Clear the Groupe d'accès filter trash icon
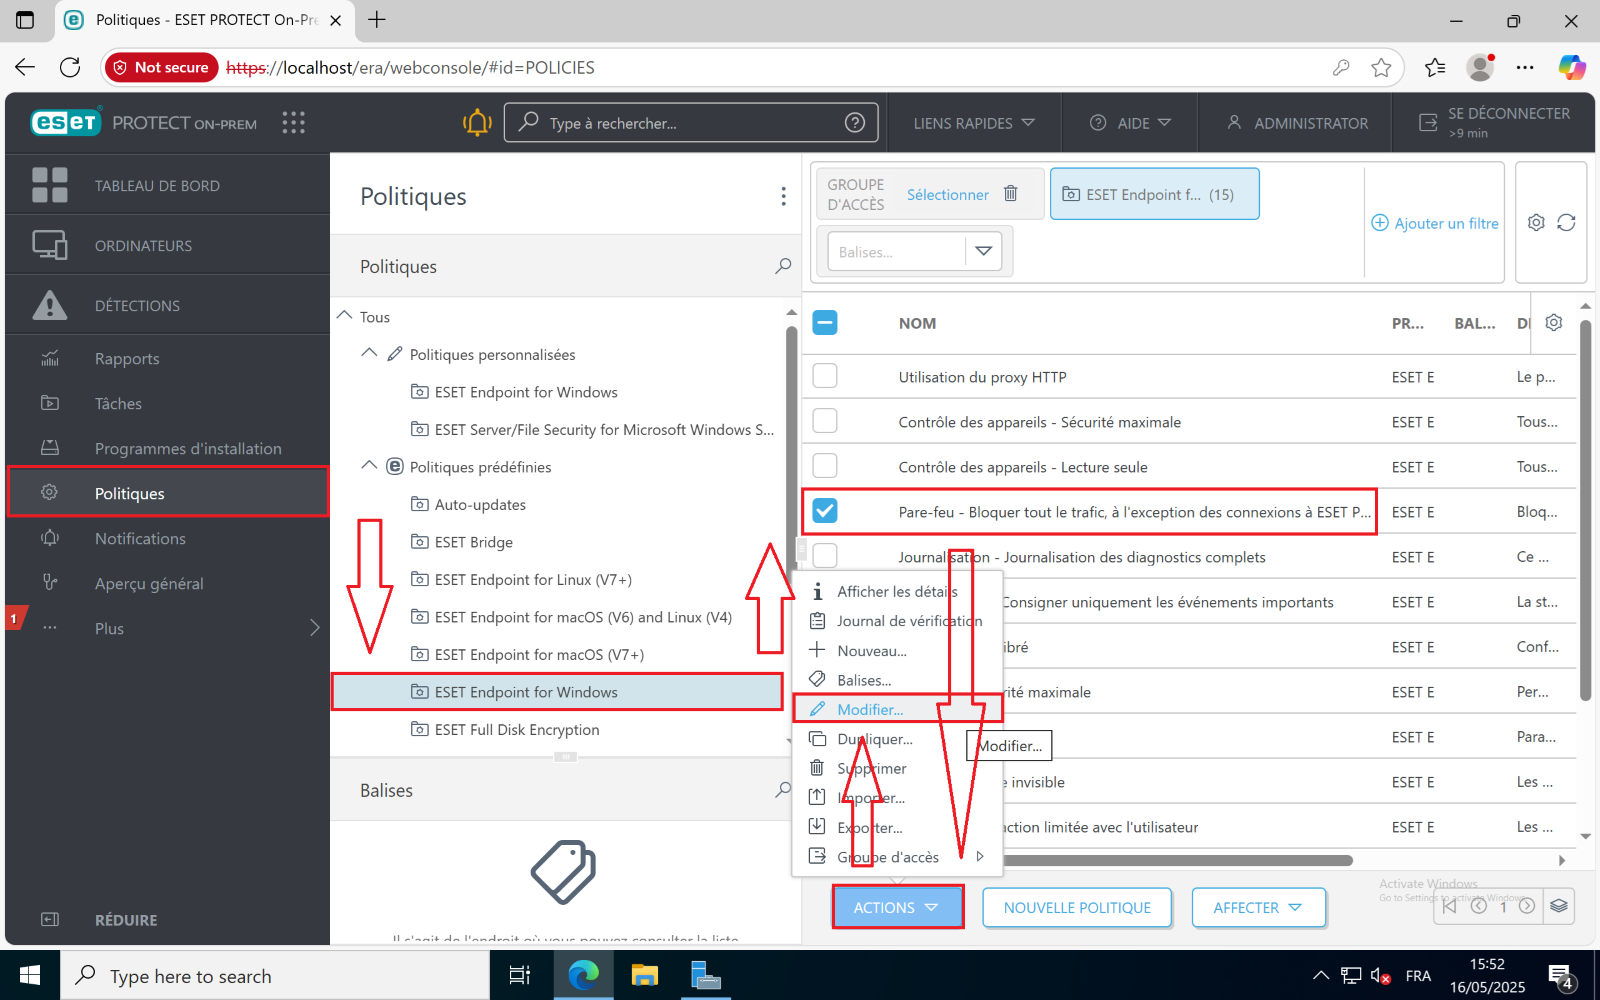This screenshot has width=1600, height=1000. [1011, 193]
